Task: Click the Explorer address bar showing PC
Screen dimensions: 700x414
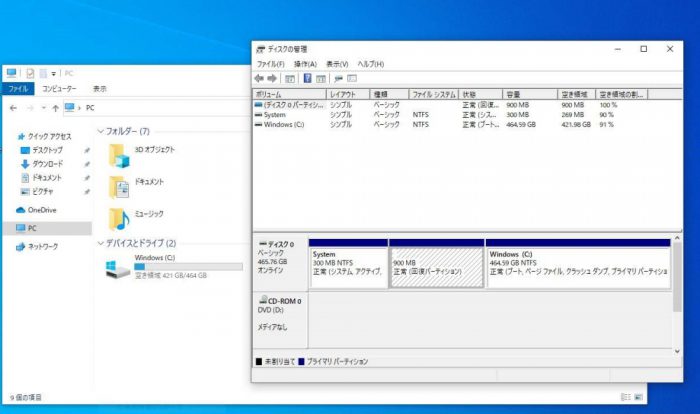Action: (x=156, y=108)
